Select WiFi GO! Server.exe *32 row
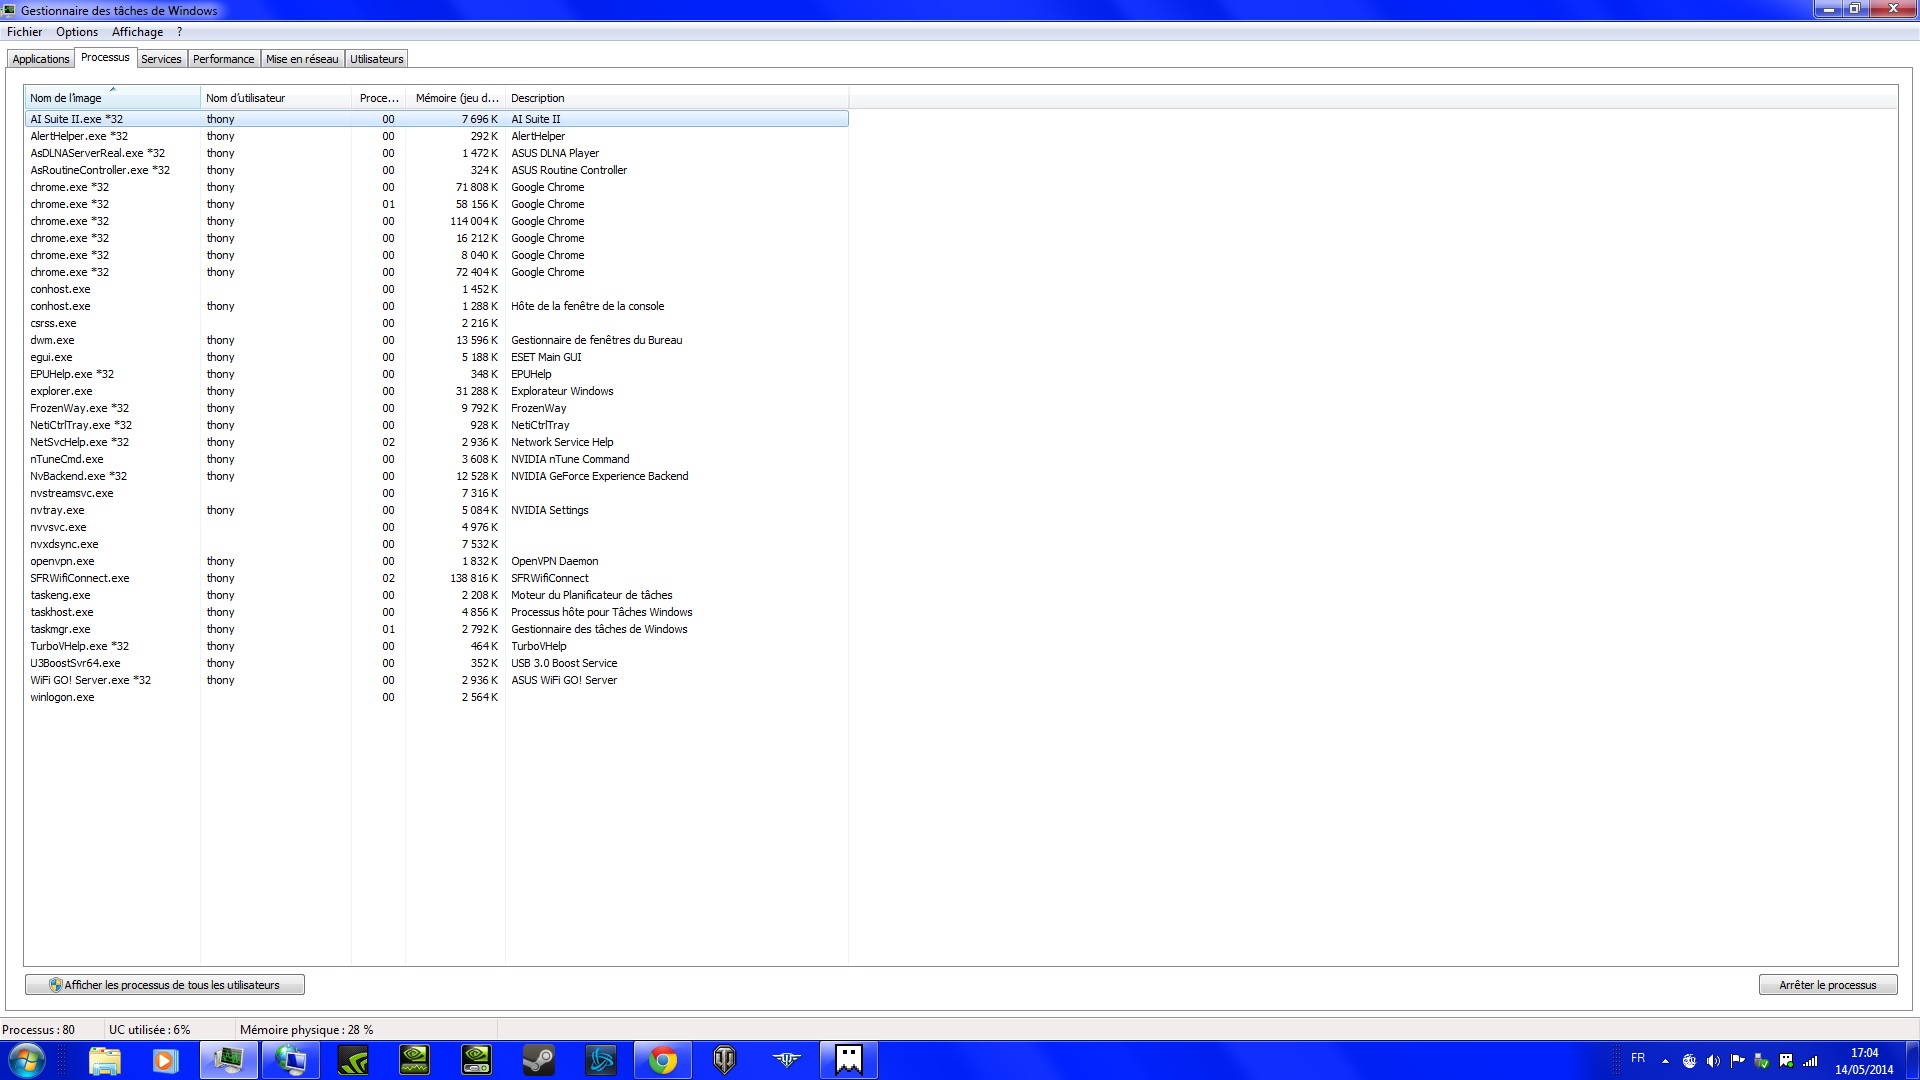The width and height of the screenshot is (1920, 1080). [x=436, y=680]
